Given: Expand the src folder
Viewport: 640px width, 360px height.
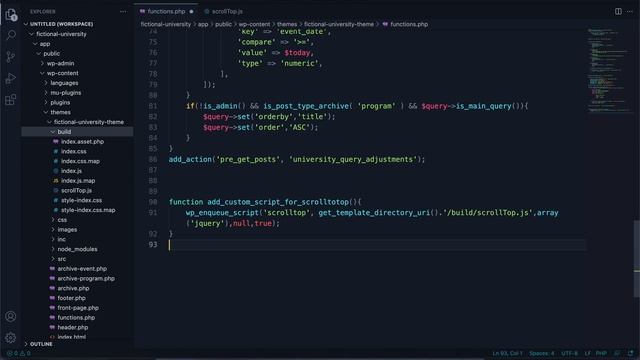Looking at the screenshot, I should 62,259.
